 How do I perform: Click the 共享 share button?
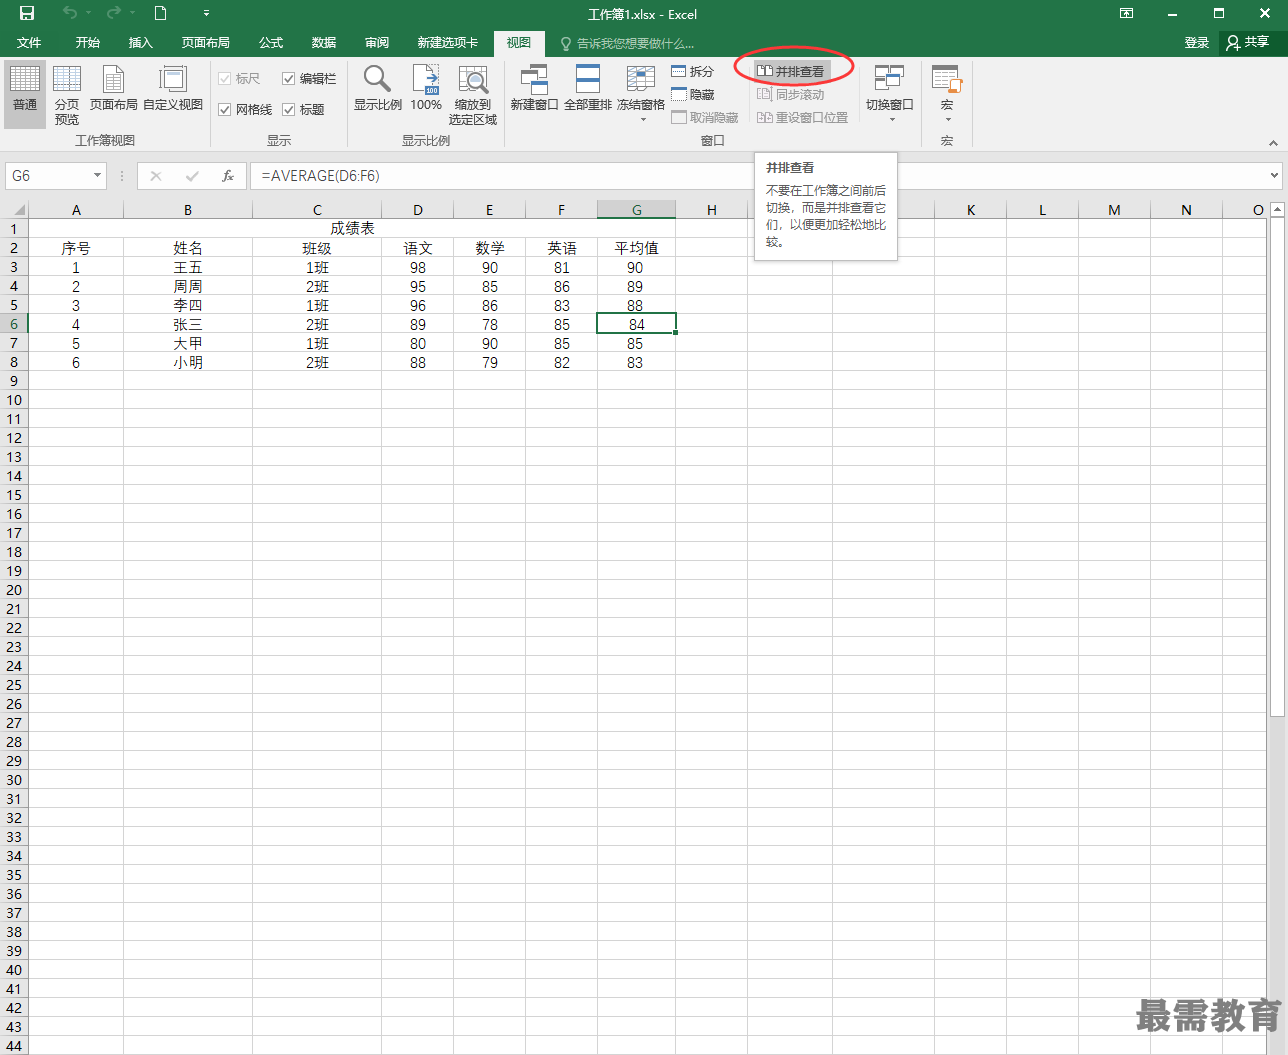1248,42
